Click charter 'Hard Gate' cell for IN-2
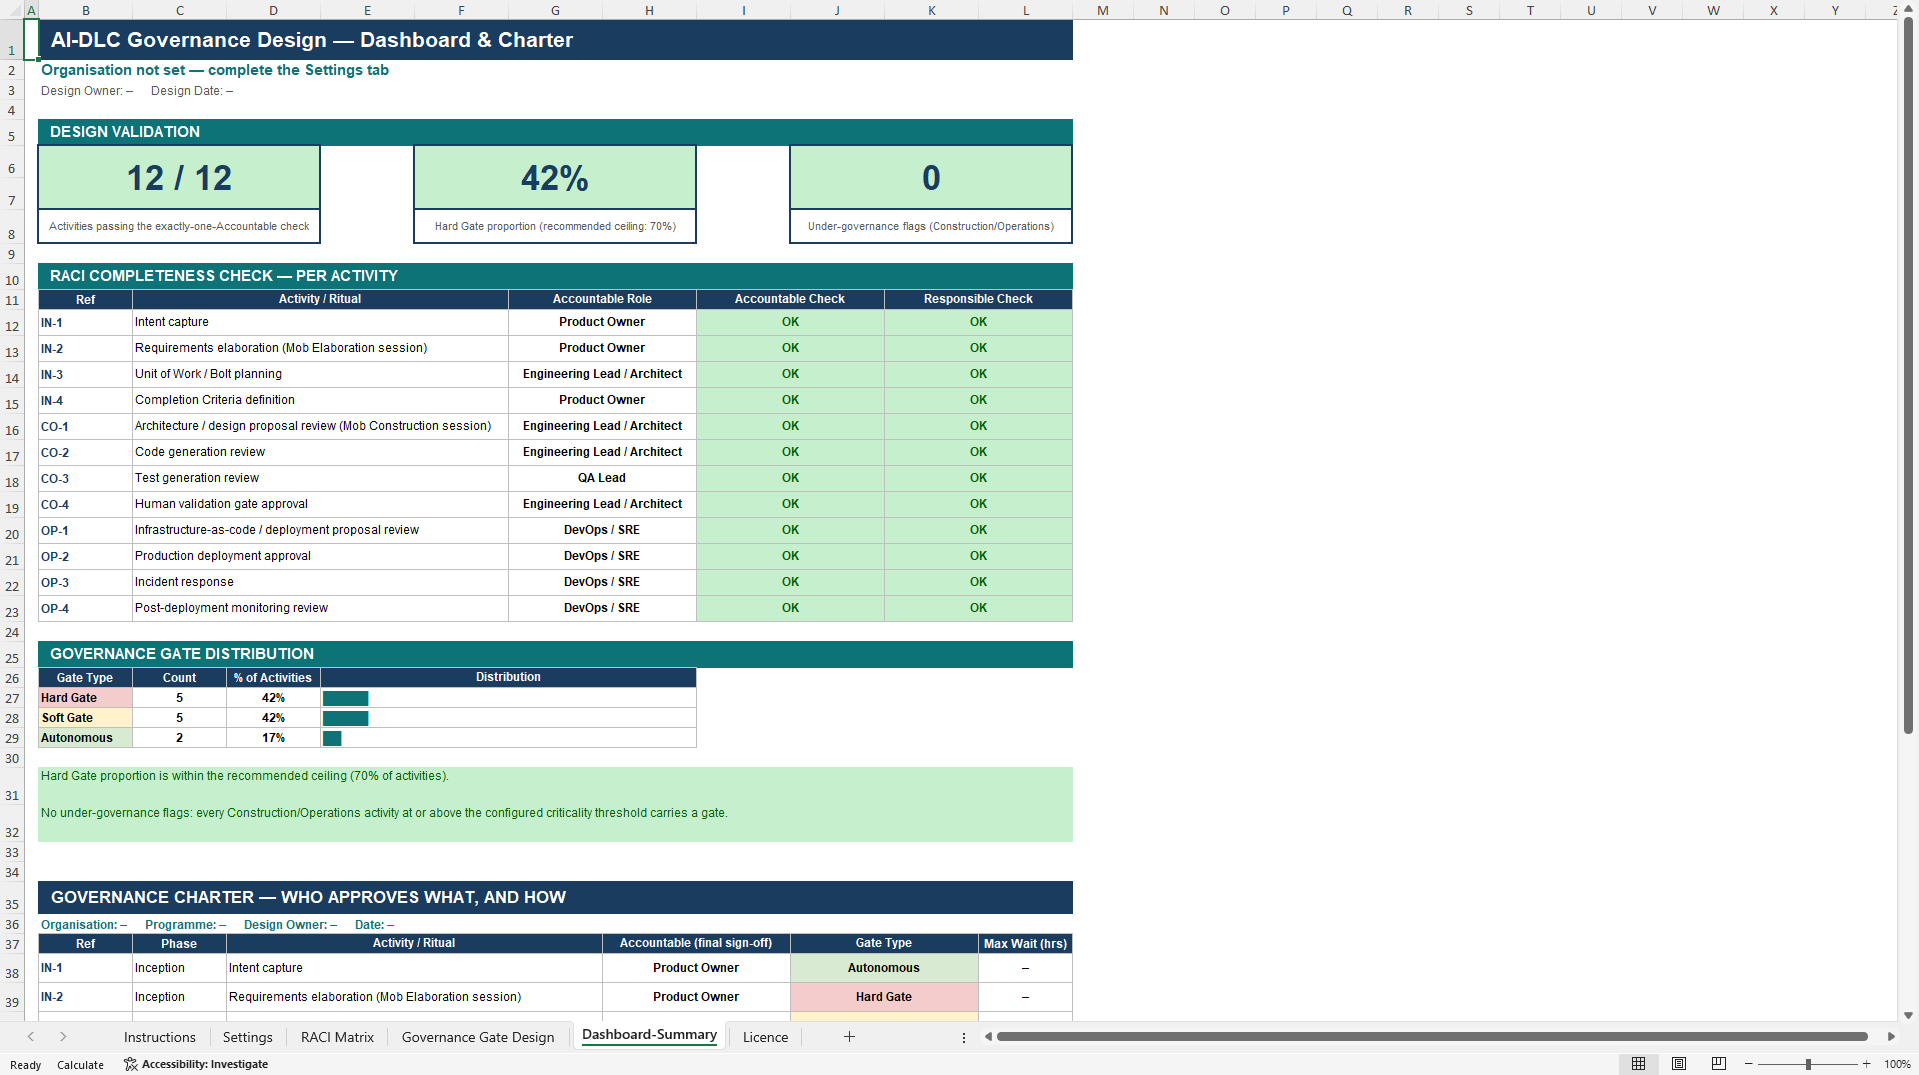1919x1075 pixels. click(884, 997)
